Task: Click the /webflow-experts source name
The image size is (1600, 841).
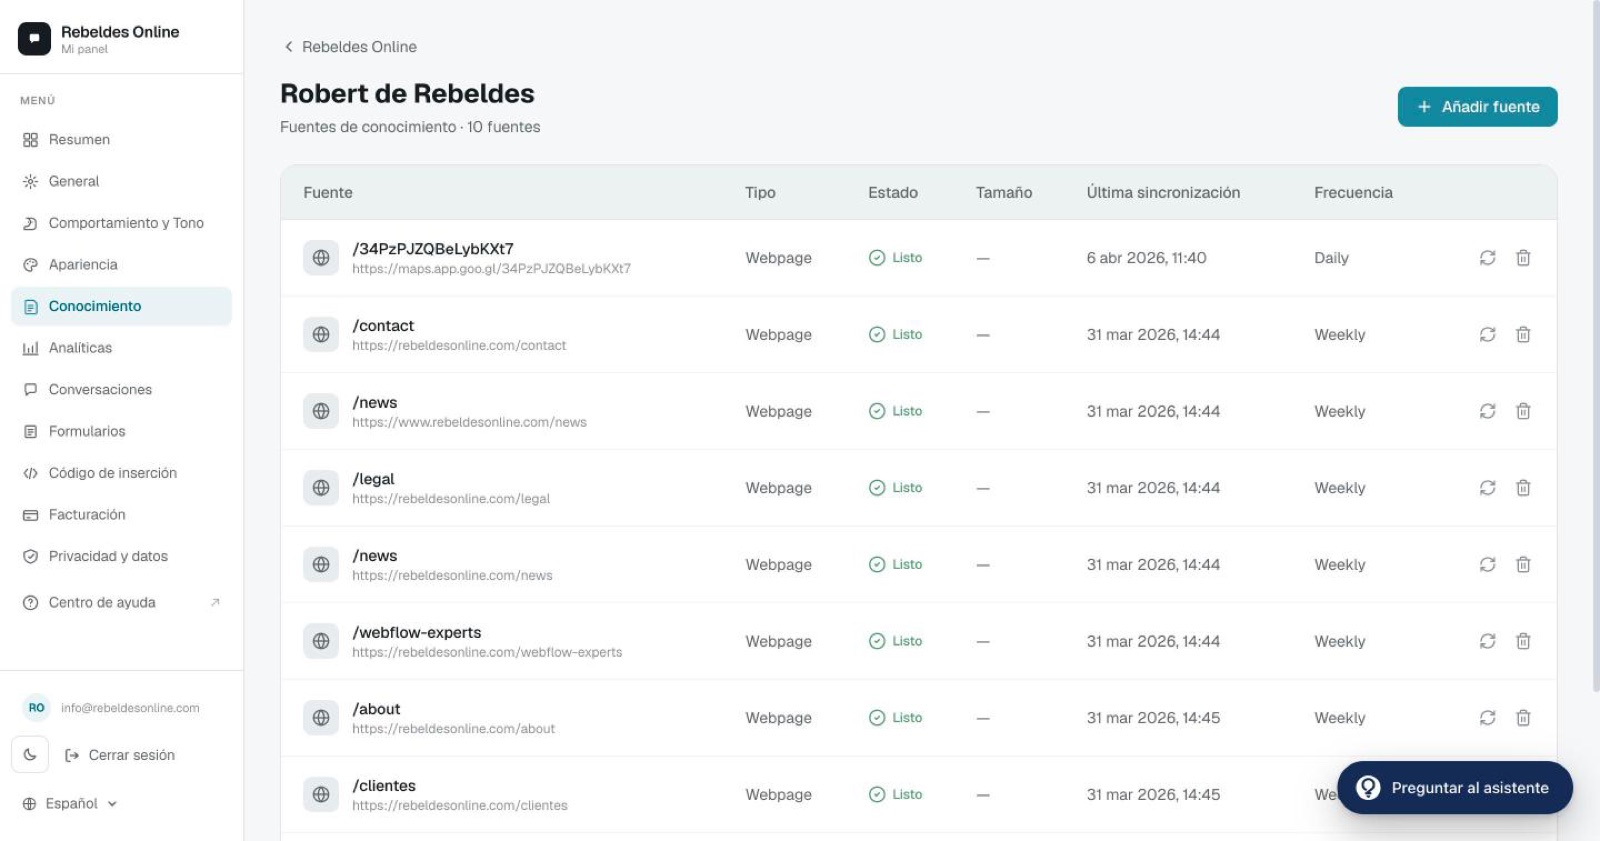Action: (417, 633)
